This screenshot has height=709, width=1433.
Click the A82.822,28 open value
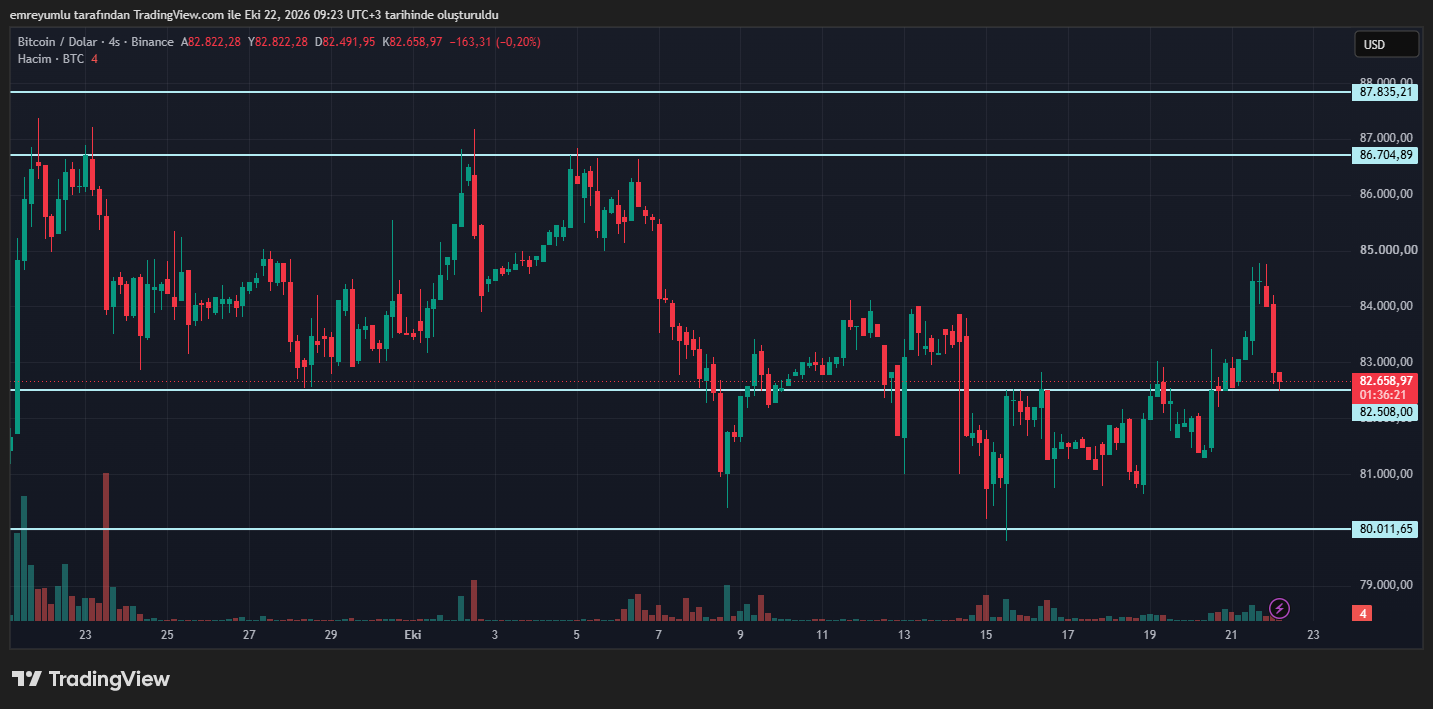[211, 42]
